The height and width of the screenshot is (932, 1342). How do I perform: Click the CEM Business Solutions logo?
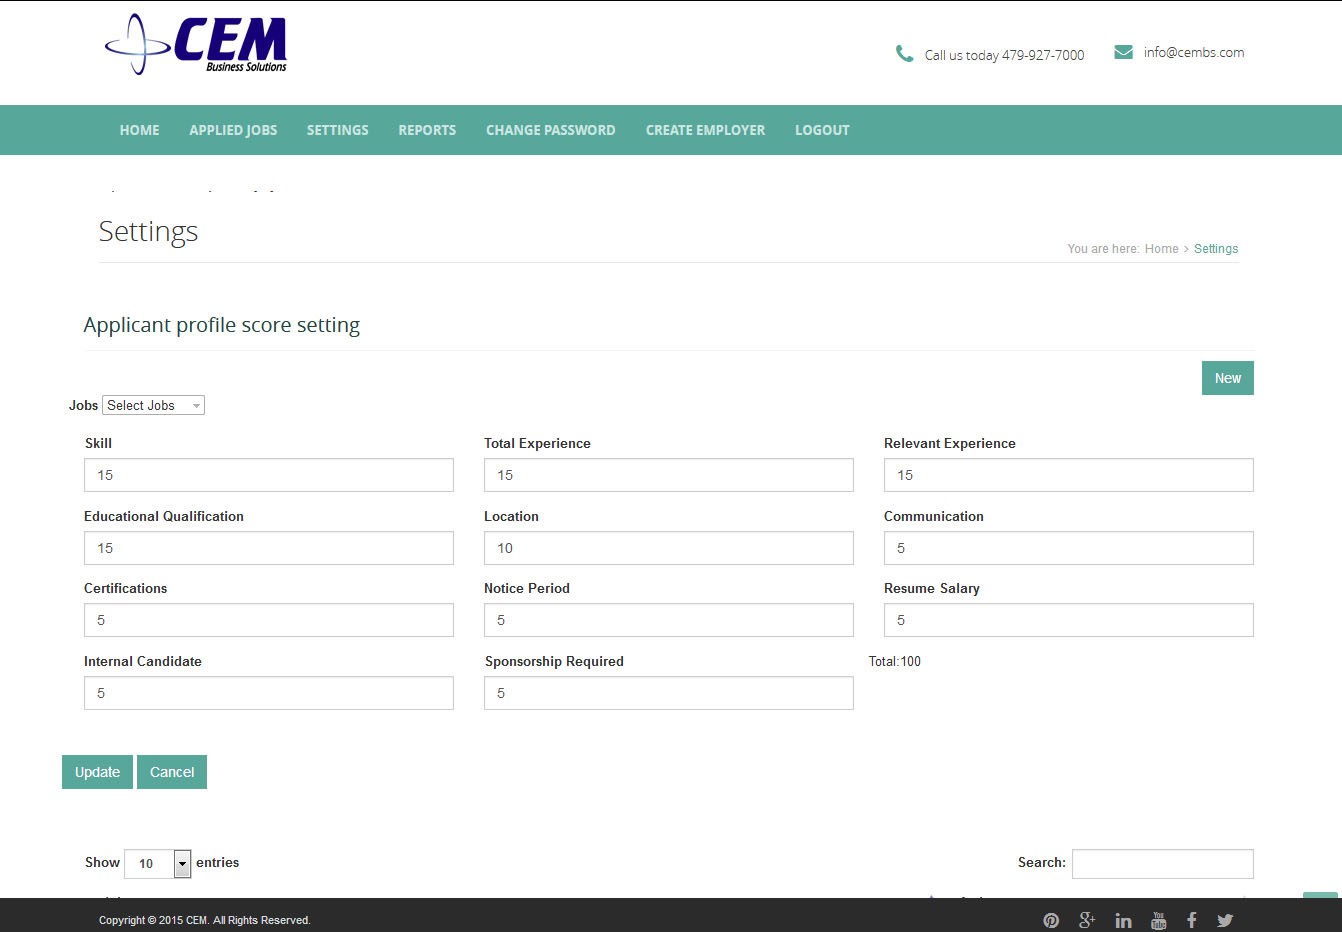(196, 45)
